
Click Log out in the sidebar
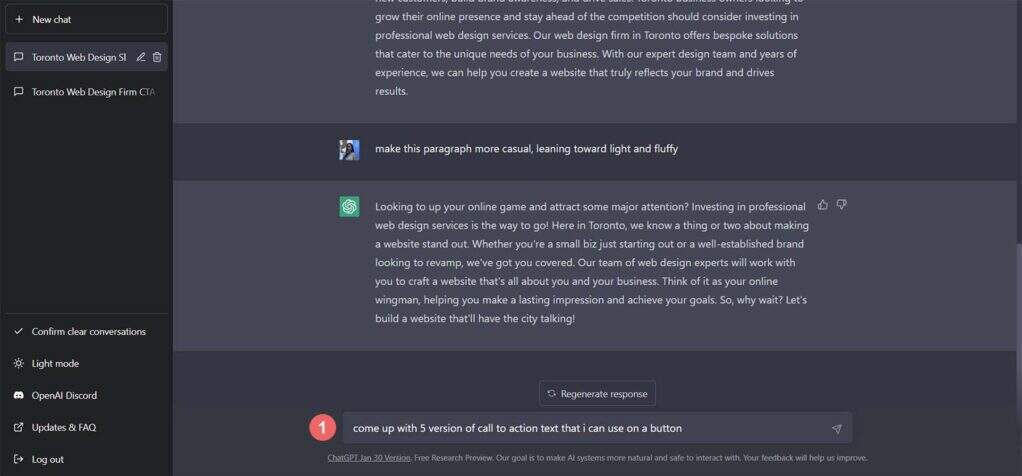click(x=47, y=459)
